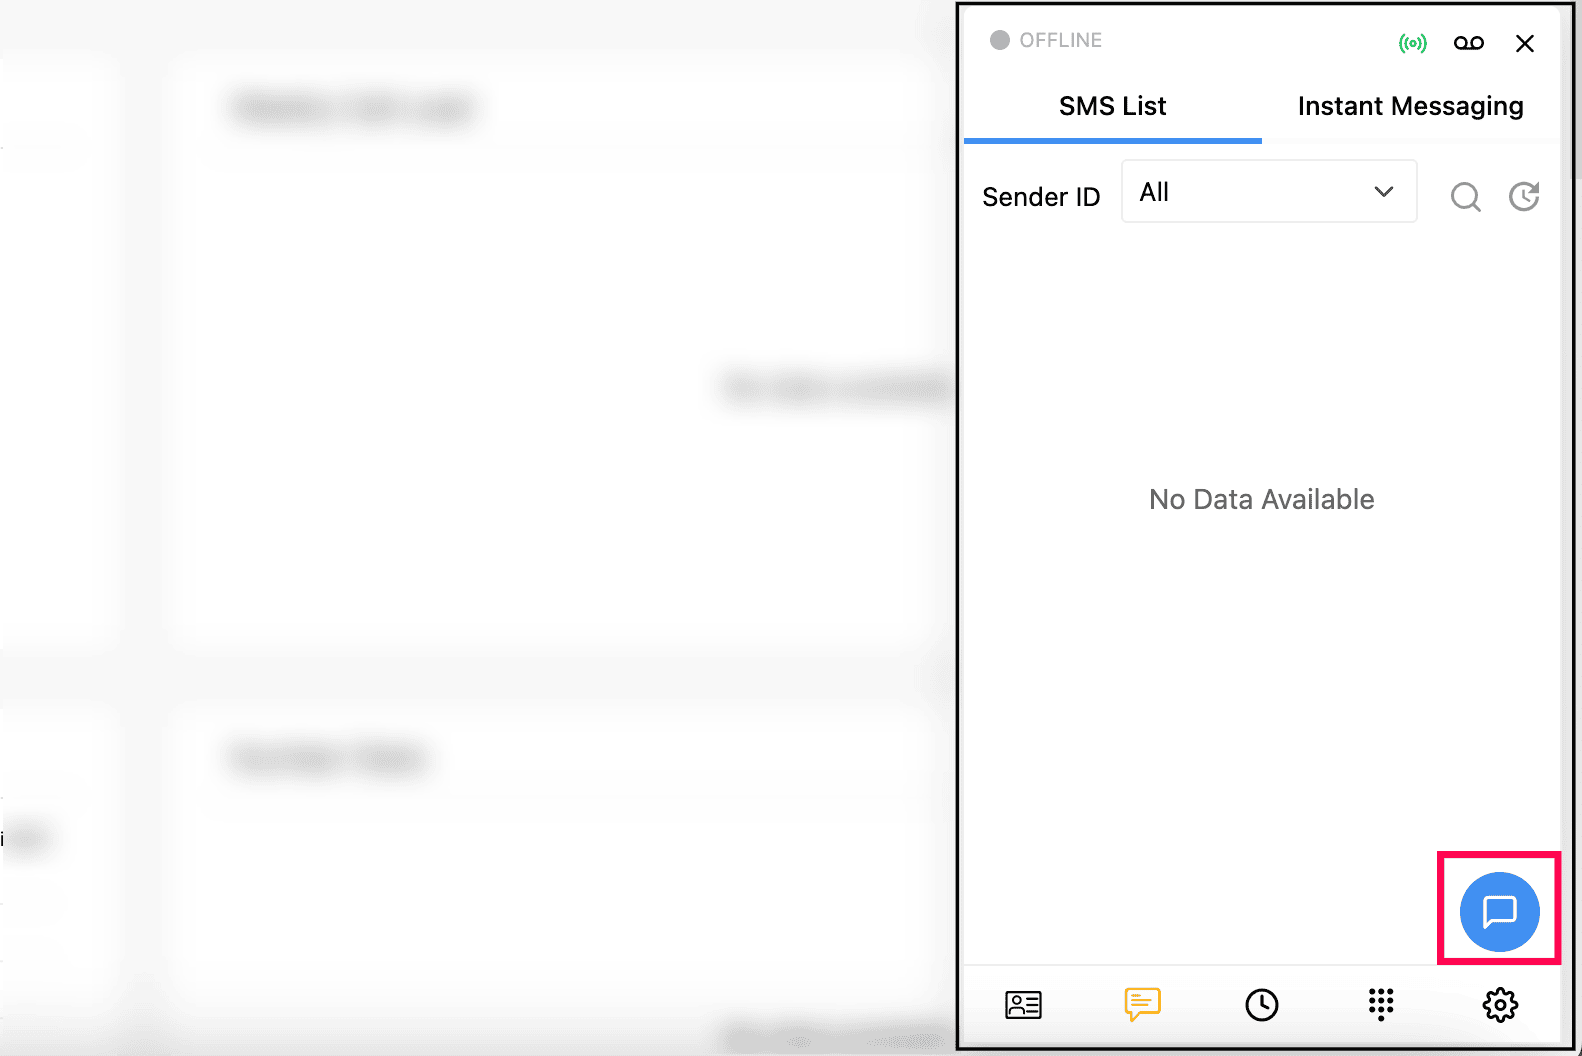1582x1056 pixels.
Task: Open the Contacts card icon in bottom bar
Action: pos(1023,1004)
